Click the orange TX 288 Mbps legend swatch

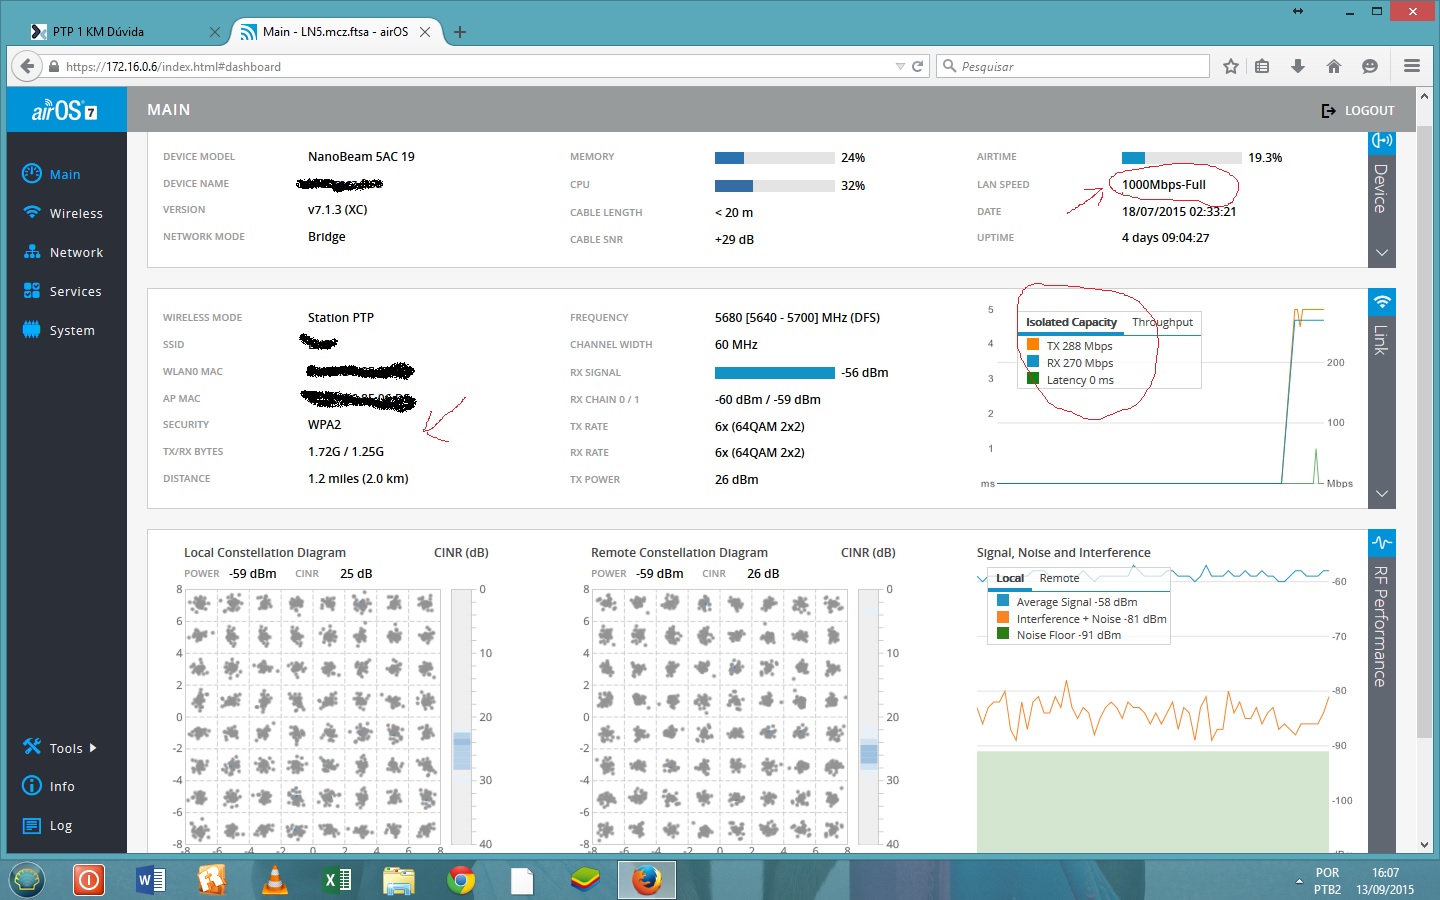1033,345
